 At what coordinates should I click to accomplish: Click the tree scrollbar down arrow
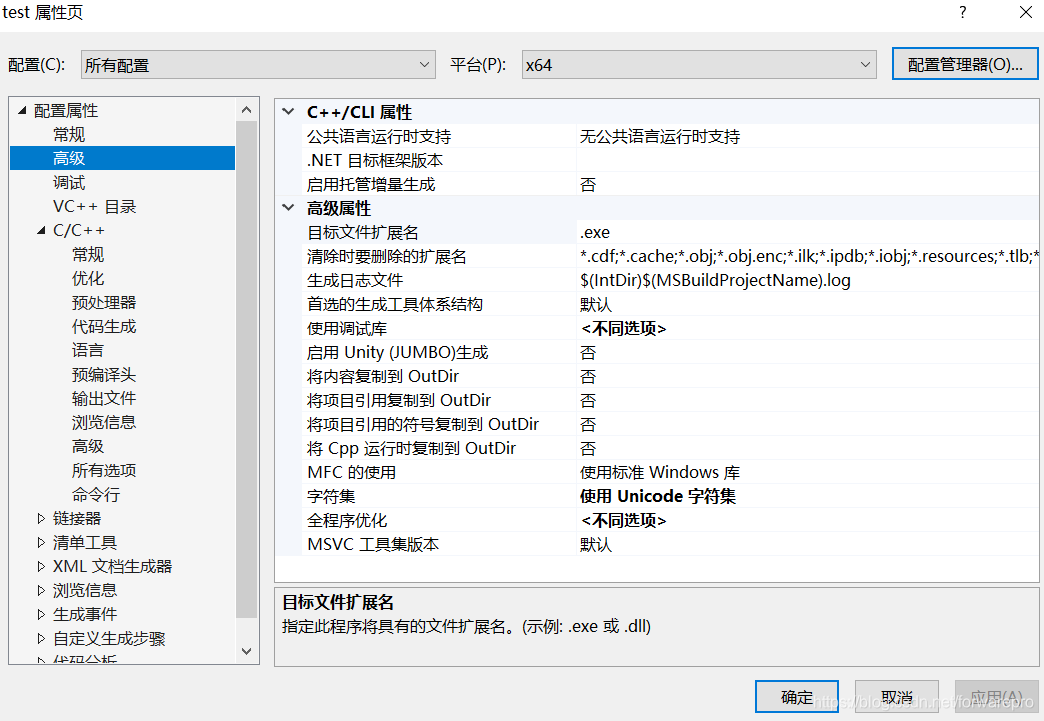point(246,650)
